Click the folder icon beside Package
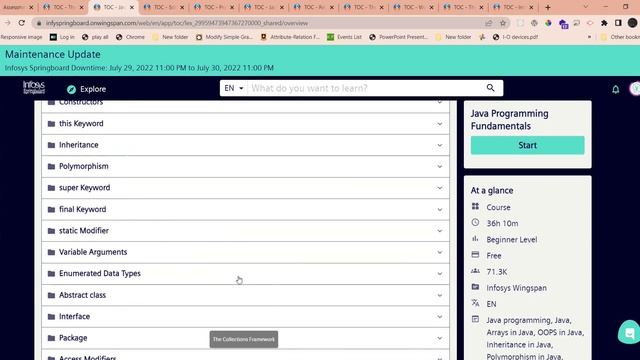The width and height of the screenshot is (640, 360). [51, 338]
